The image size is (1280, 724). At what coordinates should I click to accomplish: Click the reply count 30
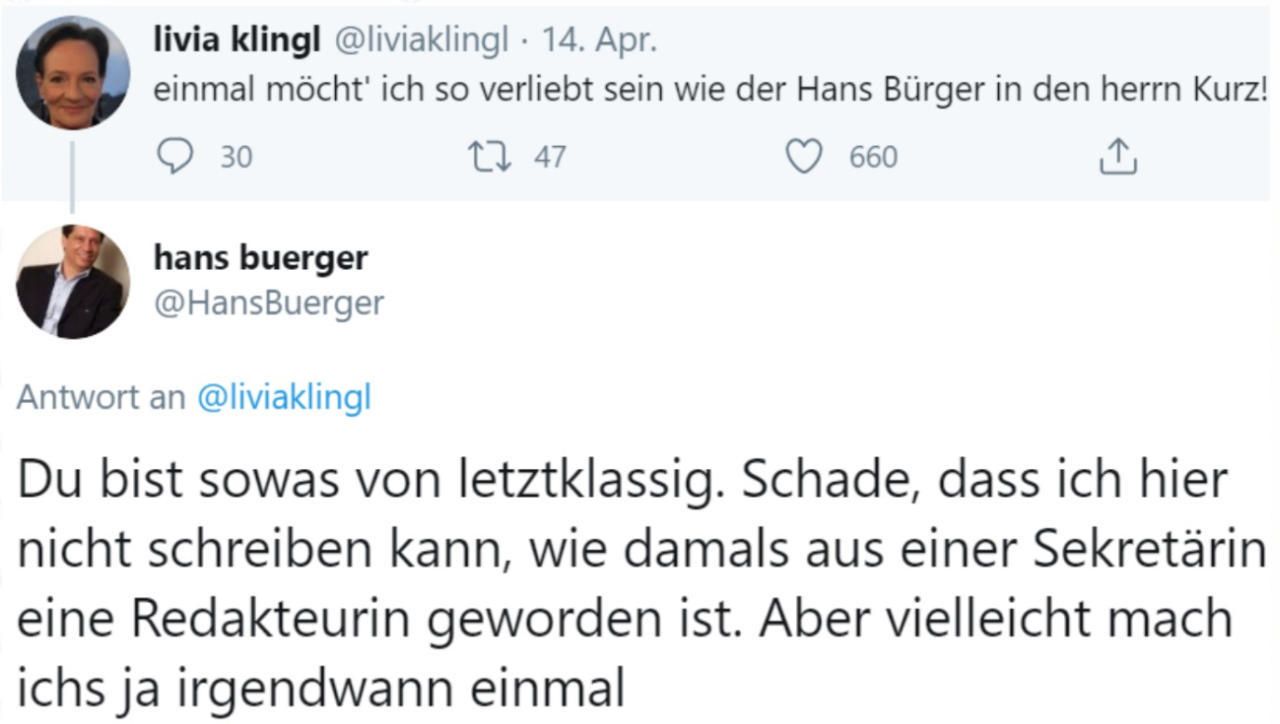click(x=236, y=157)
